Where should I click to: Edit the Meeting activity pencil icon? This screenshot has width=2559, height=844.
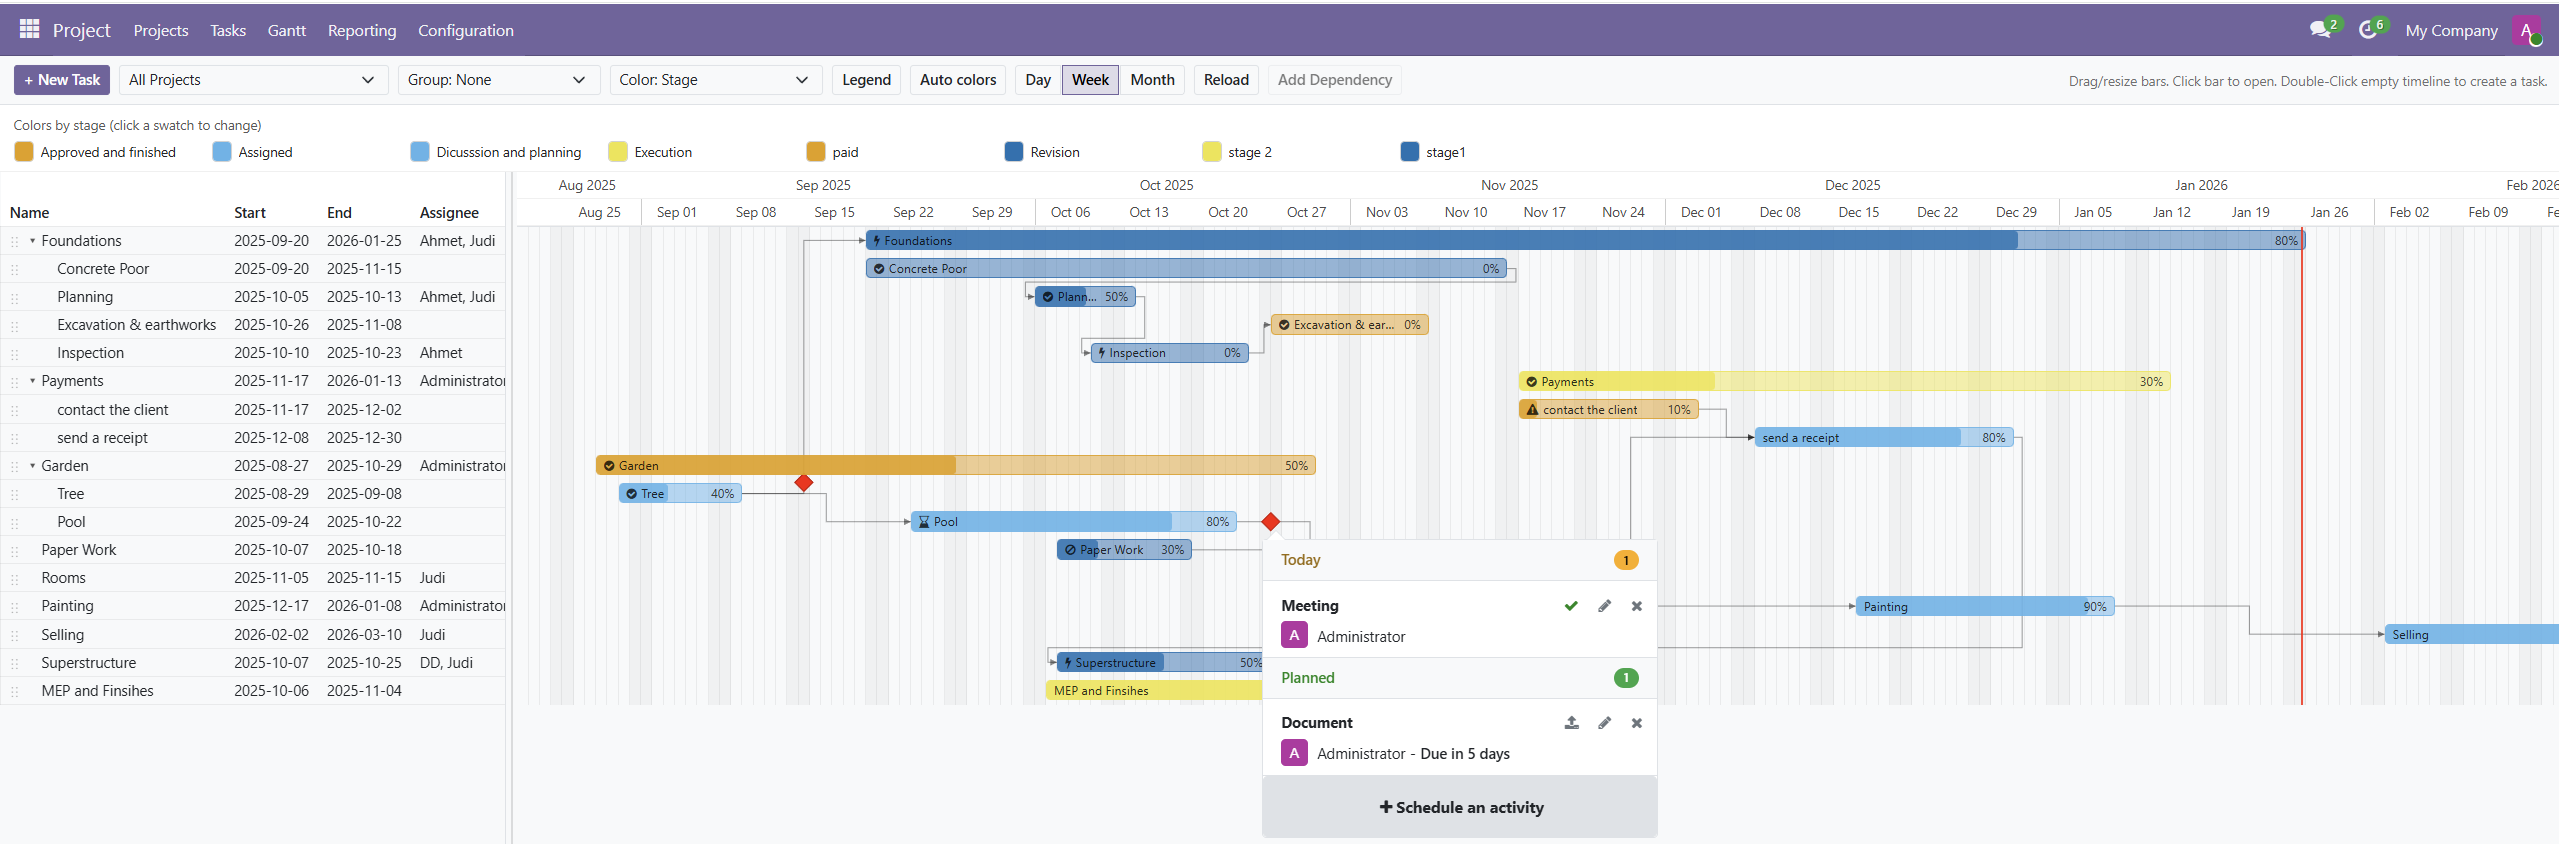(1604, 606)
